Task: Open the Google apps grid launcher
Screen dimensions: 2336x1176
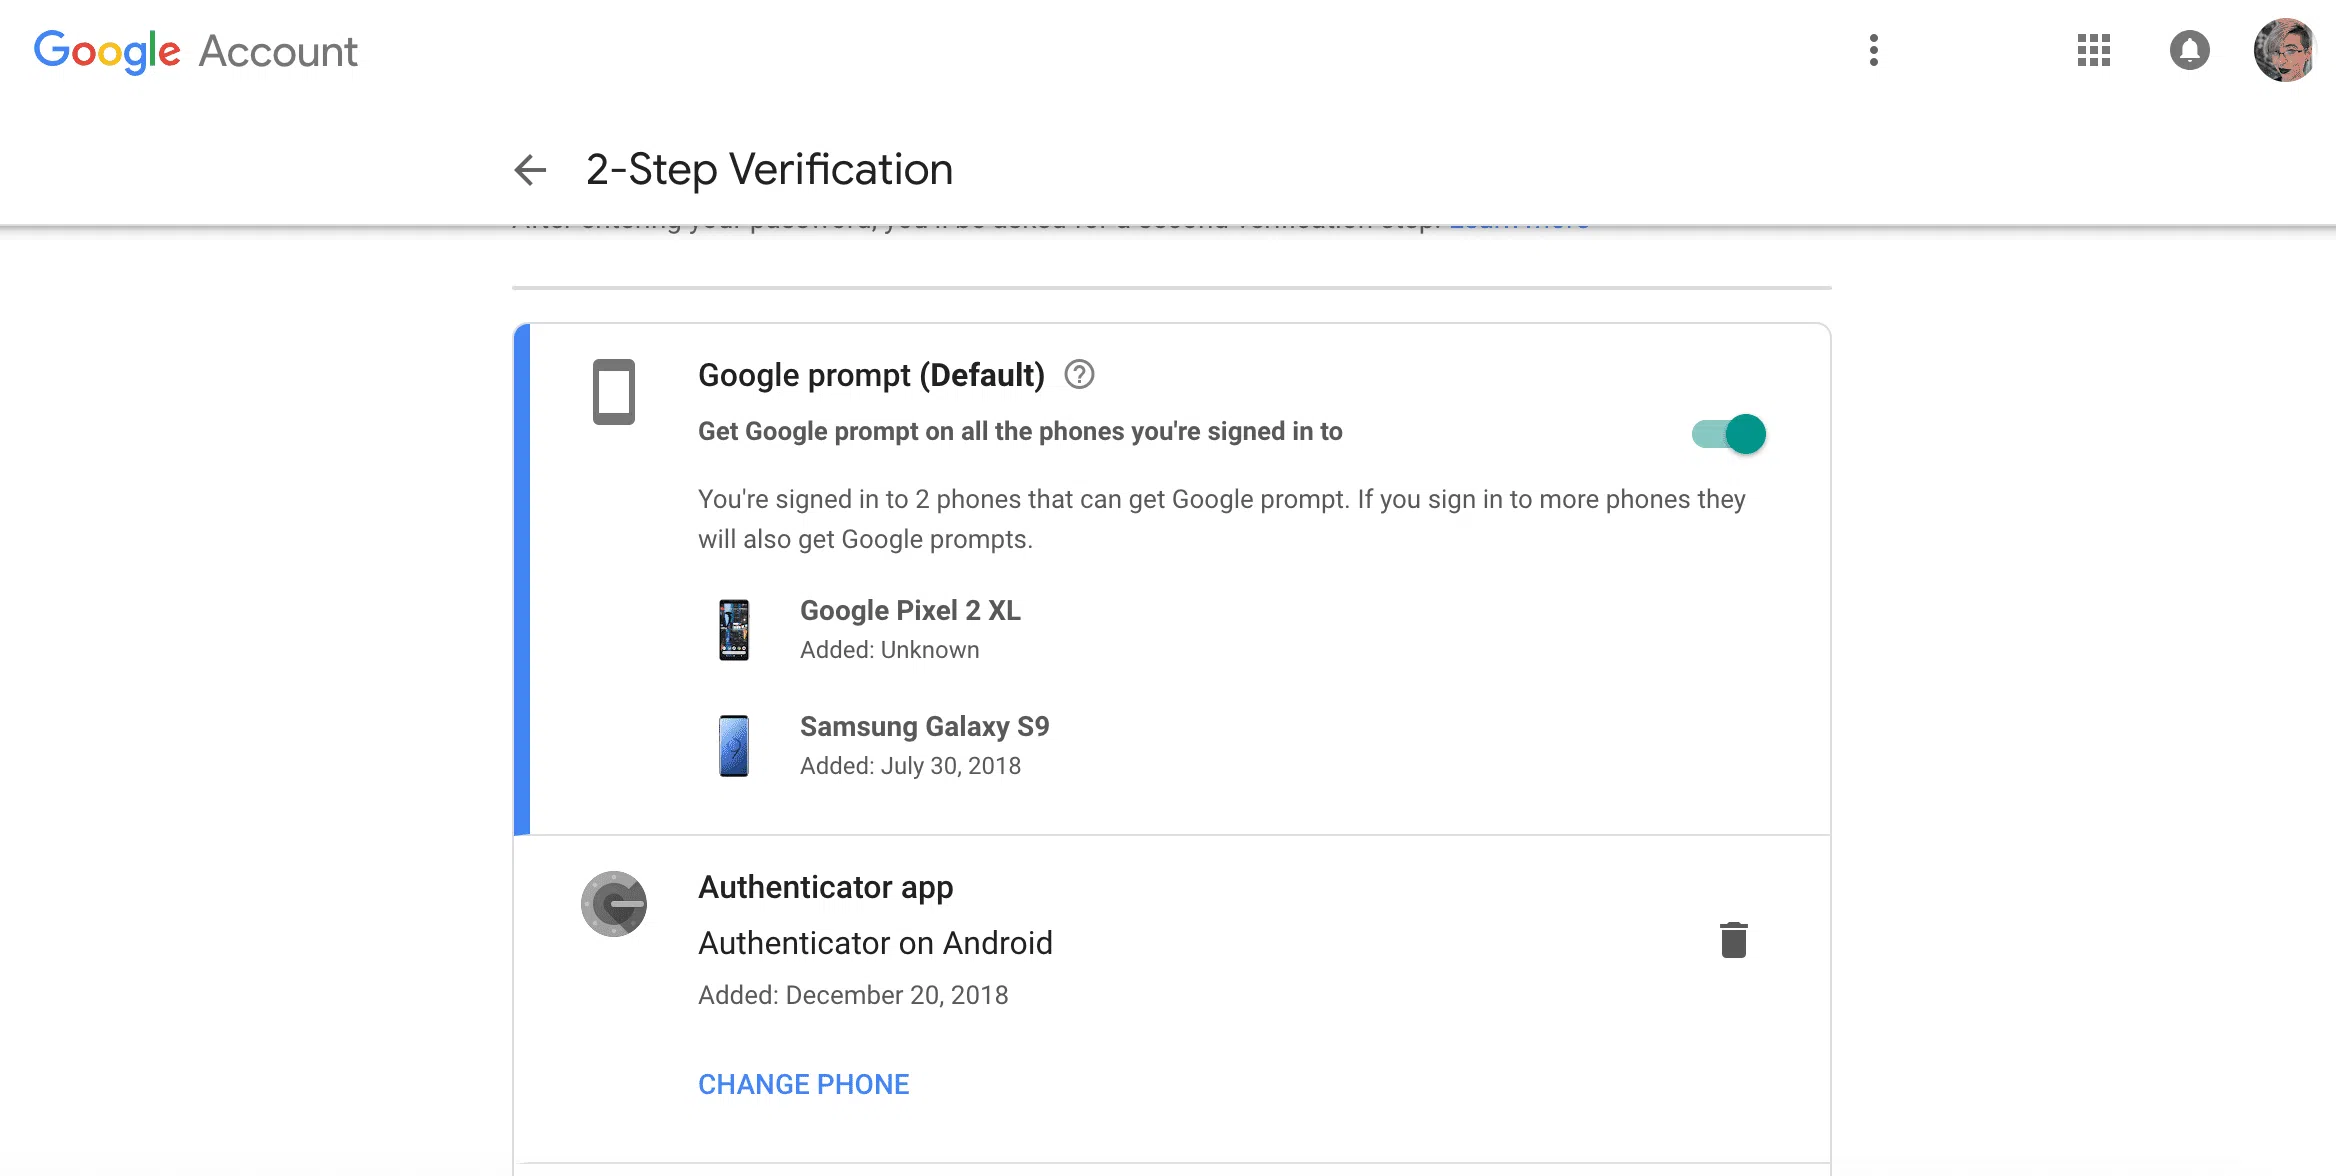Action: (2093, 50)
